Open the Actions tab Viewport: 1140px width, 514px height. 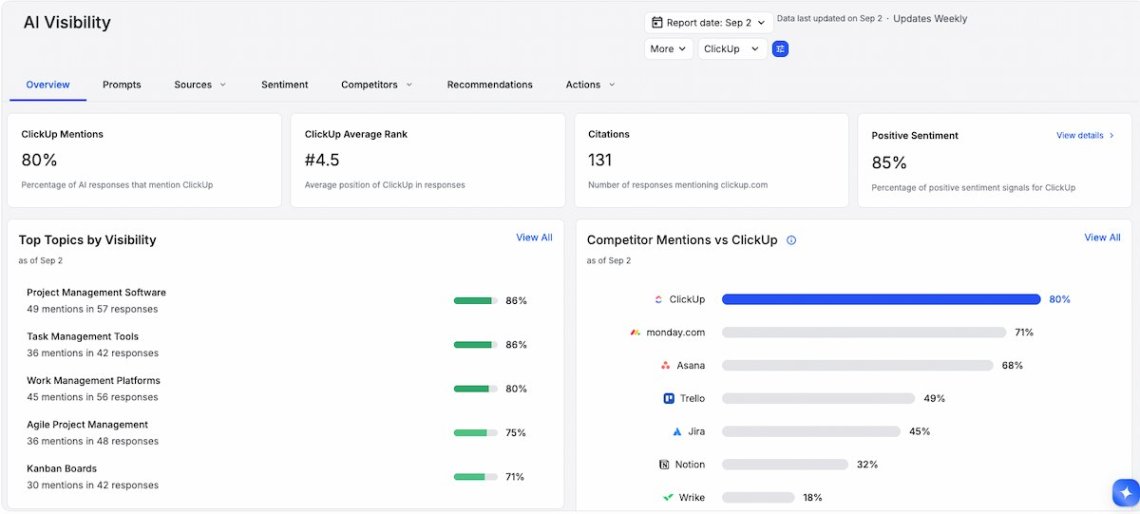[583, 84]
